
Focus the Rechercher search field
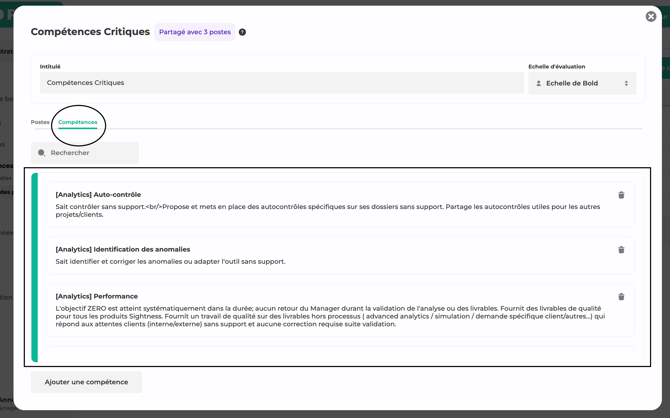pos(90,153)
